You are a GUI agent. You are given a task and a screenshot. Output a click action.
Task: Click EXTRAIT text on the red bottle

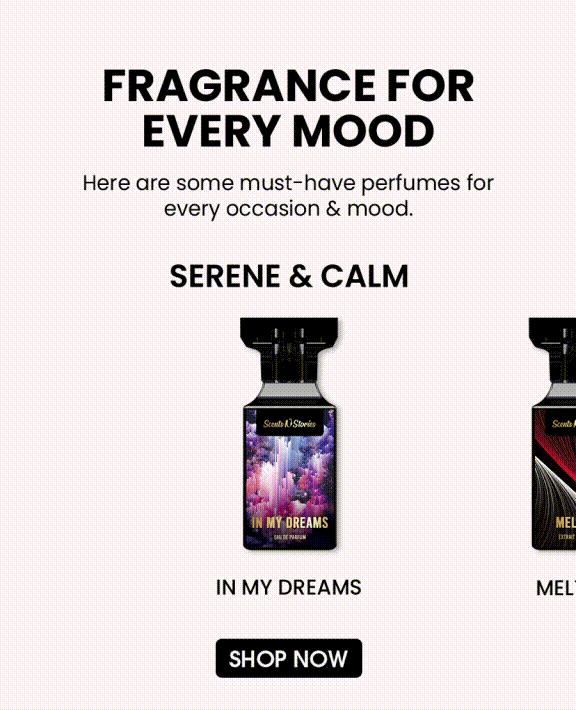pos(567,537)
